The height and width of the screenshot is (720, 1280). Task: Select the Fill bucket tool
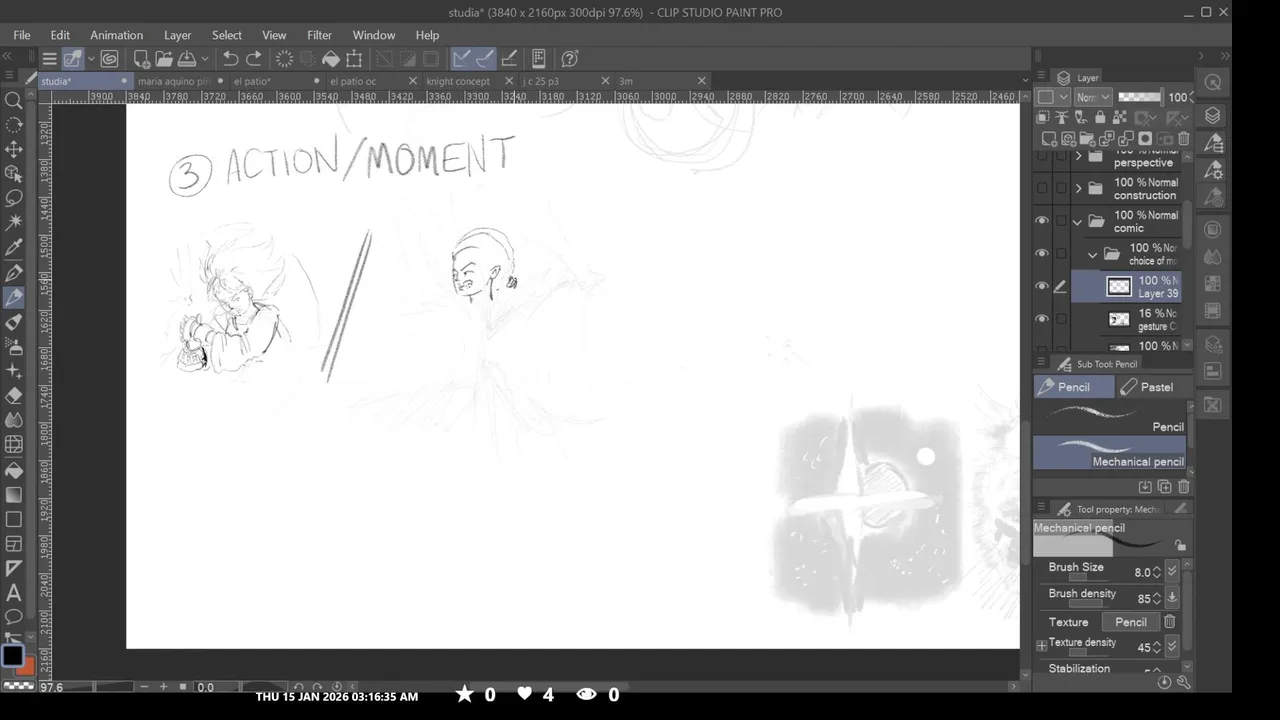coord(14,470)
